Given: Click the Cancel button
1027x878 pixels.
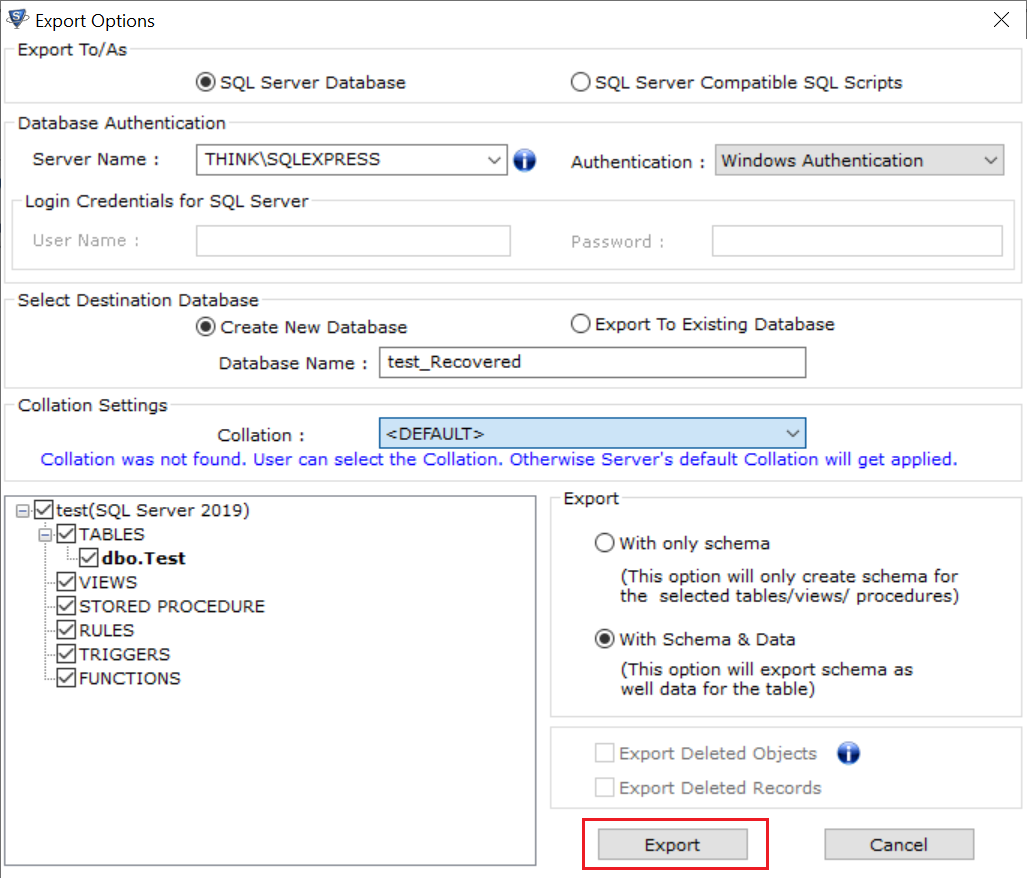Looking at the screenshot, I should 899,845.
